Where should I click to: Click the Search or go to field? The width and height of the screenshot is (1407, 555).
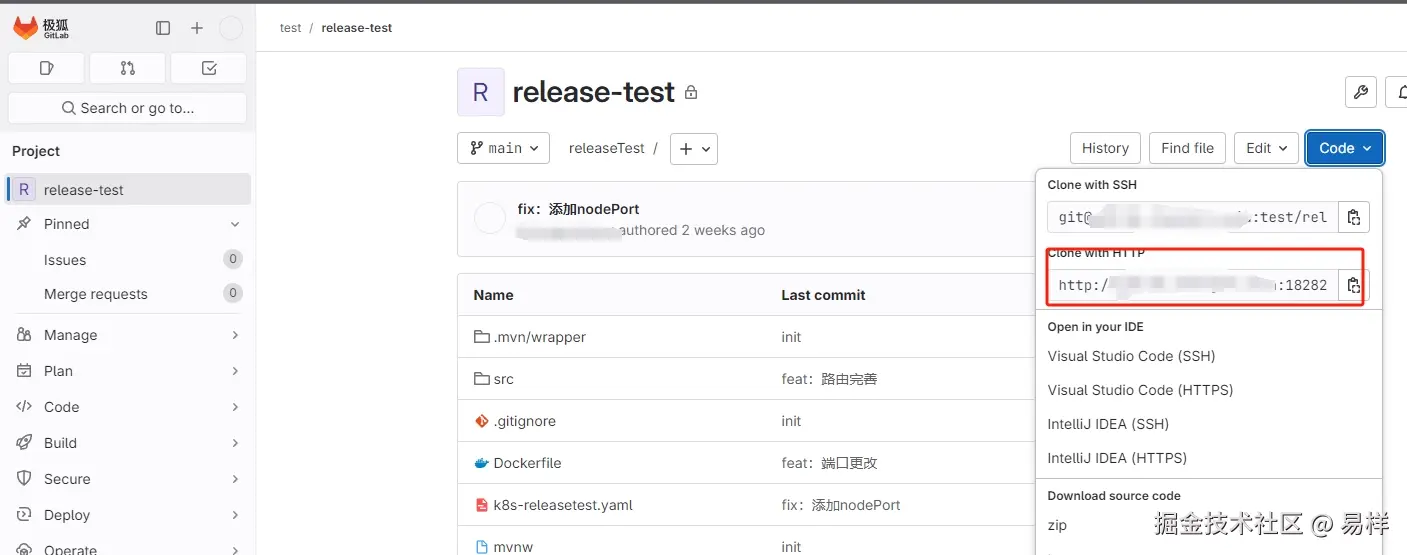pyautogui.click(x=127, y=108)
